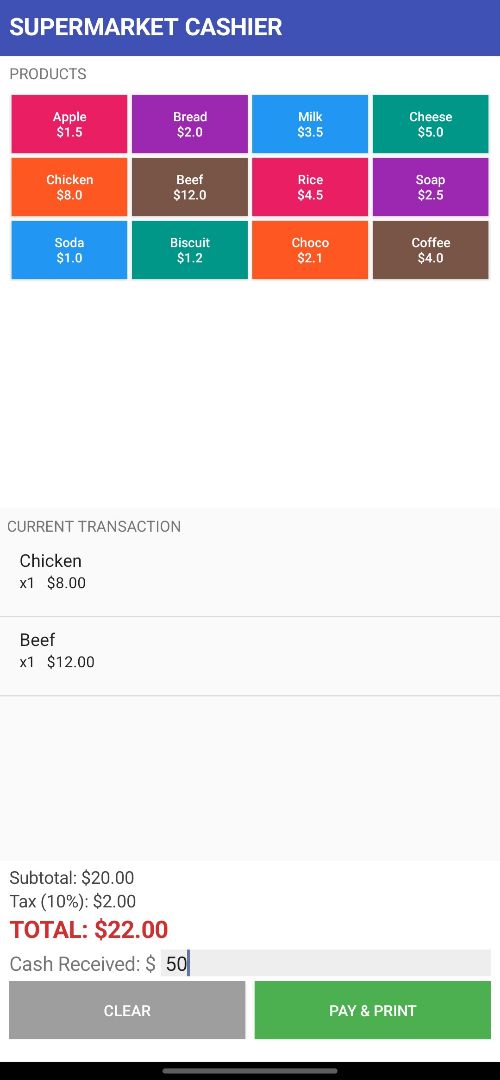Click the SUPERMARKET CASHIER title bar
The width and height of the screenshot is (500, 1080).
click(250, 28)
